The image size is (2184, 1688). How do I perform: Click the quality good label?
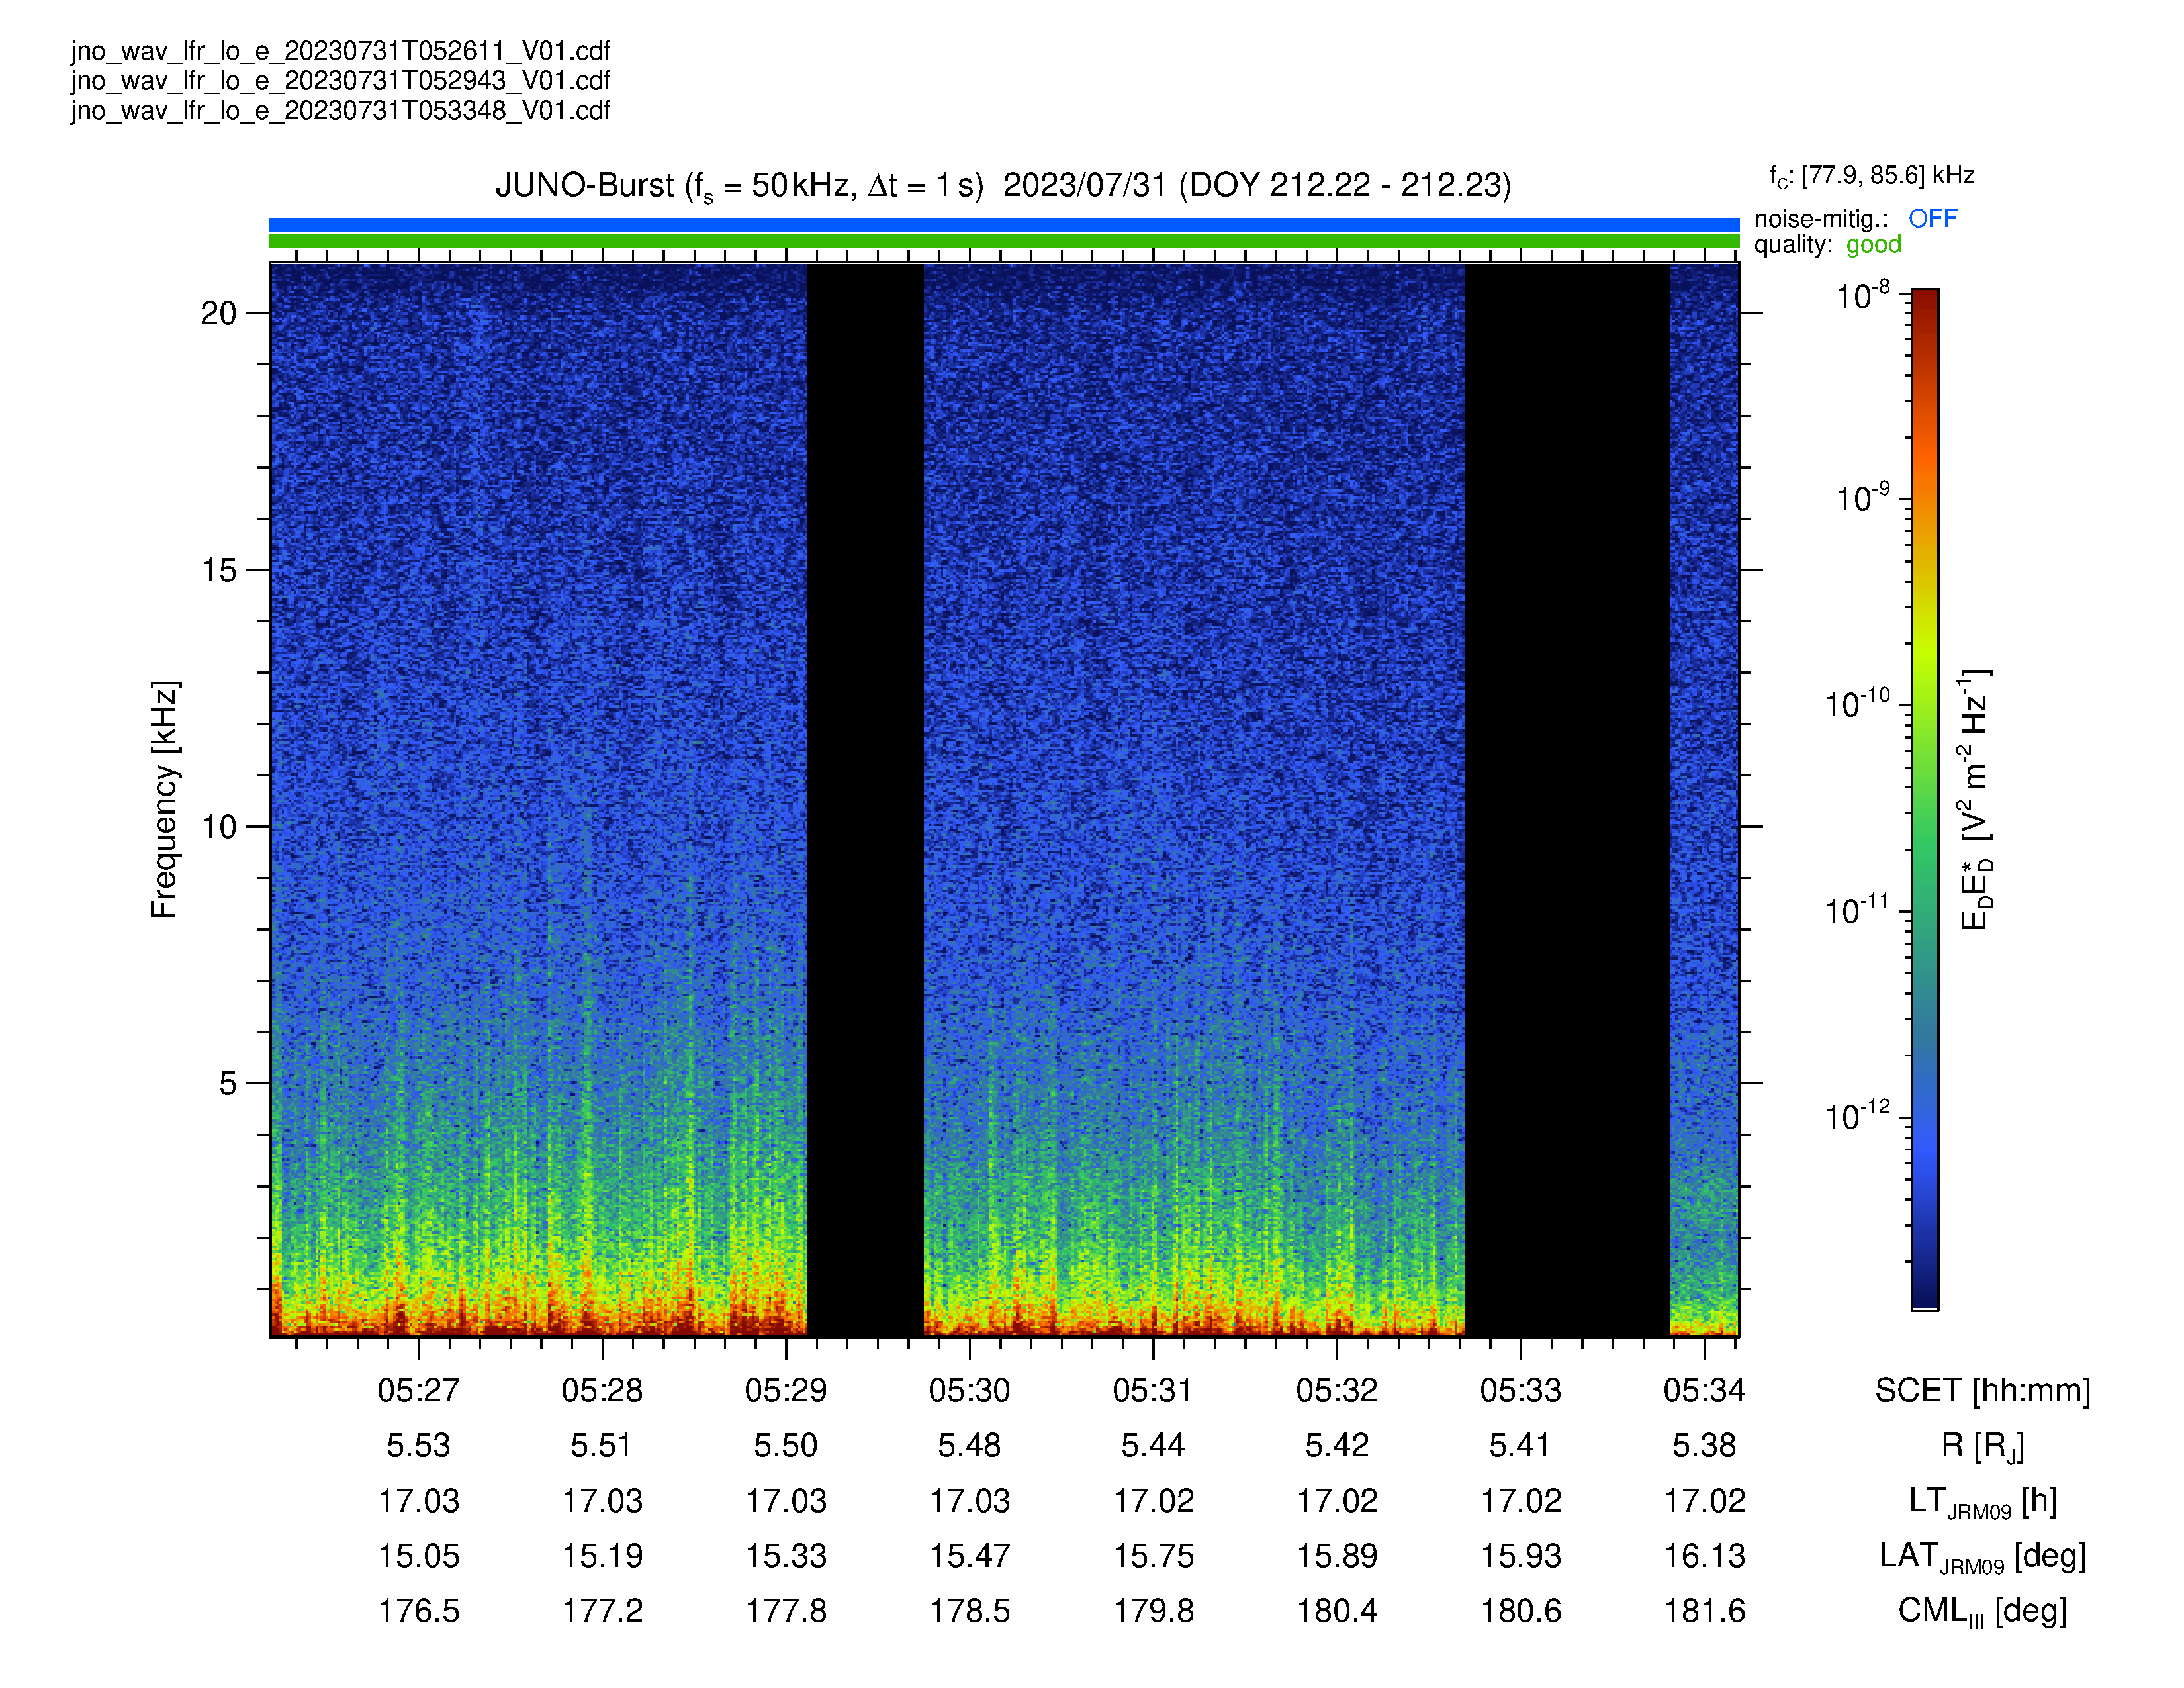tap(1827, 245)
